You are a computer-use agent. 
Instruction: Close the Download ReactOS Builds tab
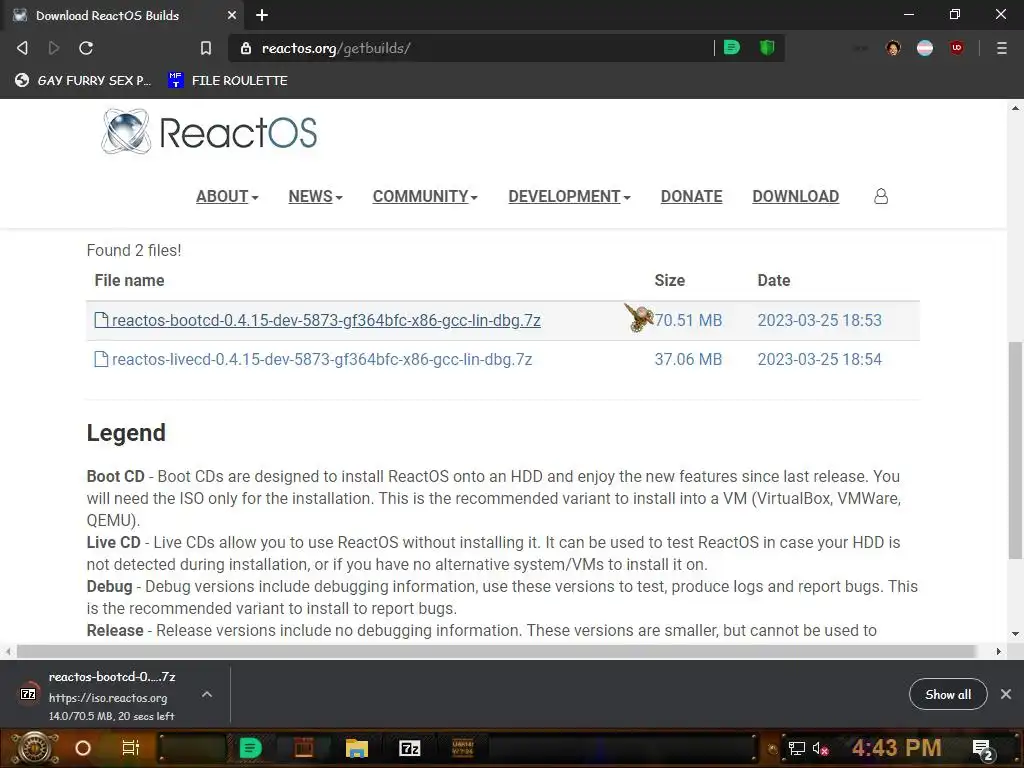click(x=232, y=15)
